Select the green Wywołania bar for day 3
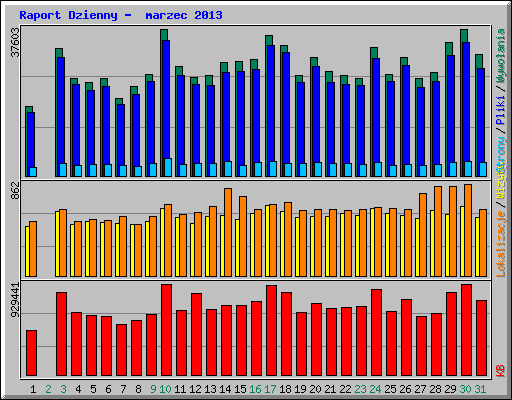512x400 pixels. 59,53
